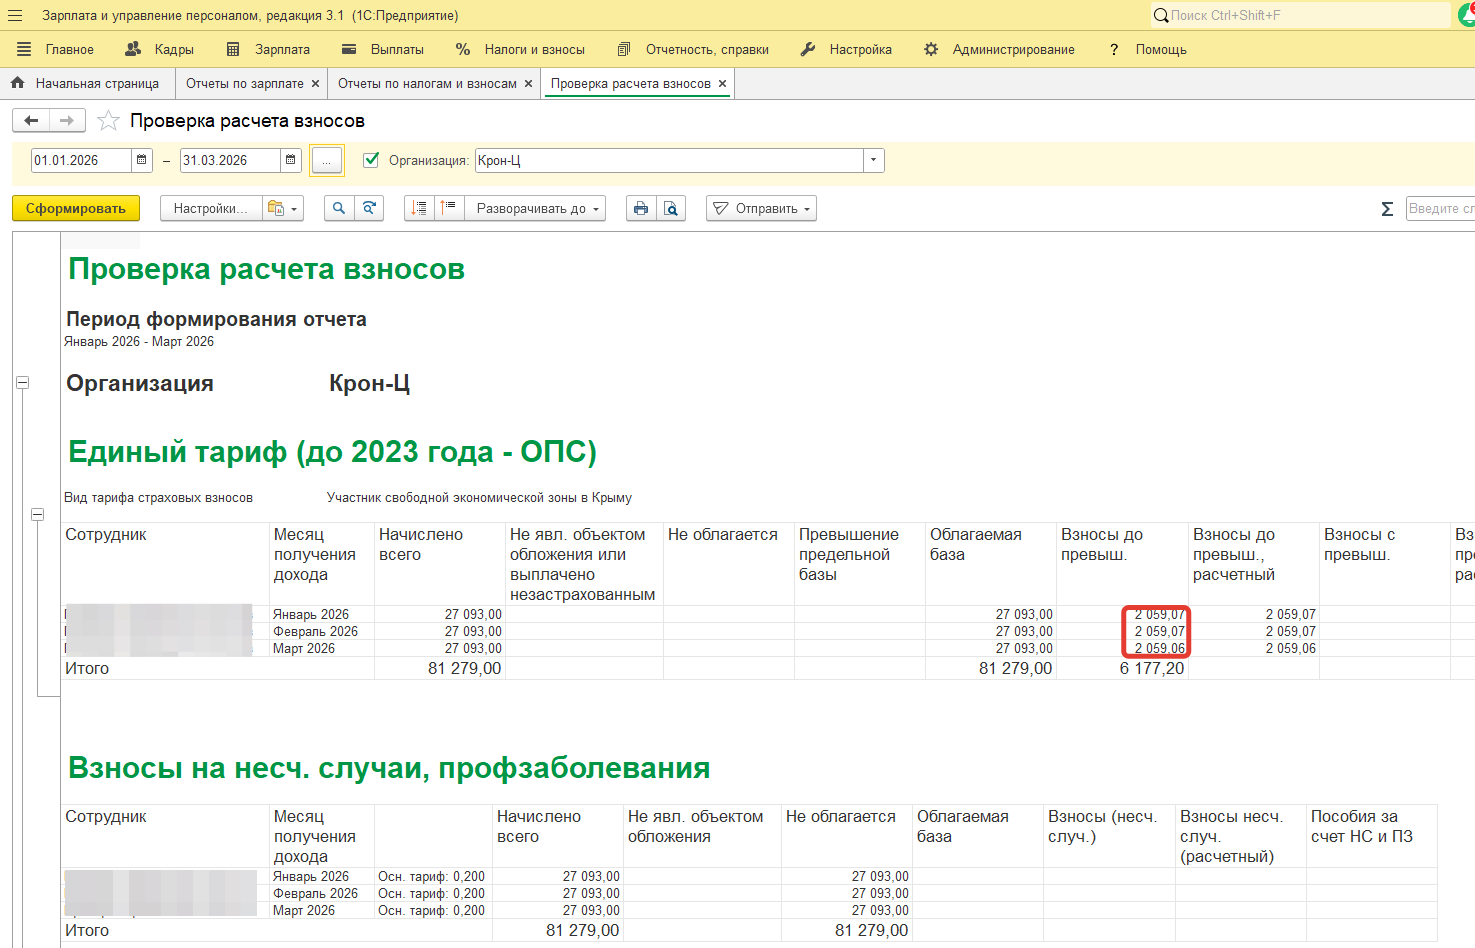Open print preview icon
This screenshot has width=1475, height=948.
[x=671, y=208]
